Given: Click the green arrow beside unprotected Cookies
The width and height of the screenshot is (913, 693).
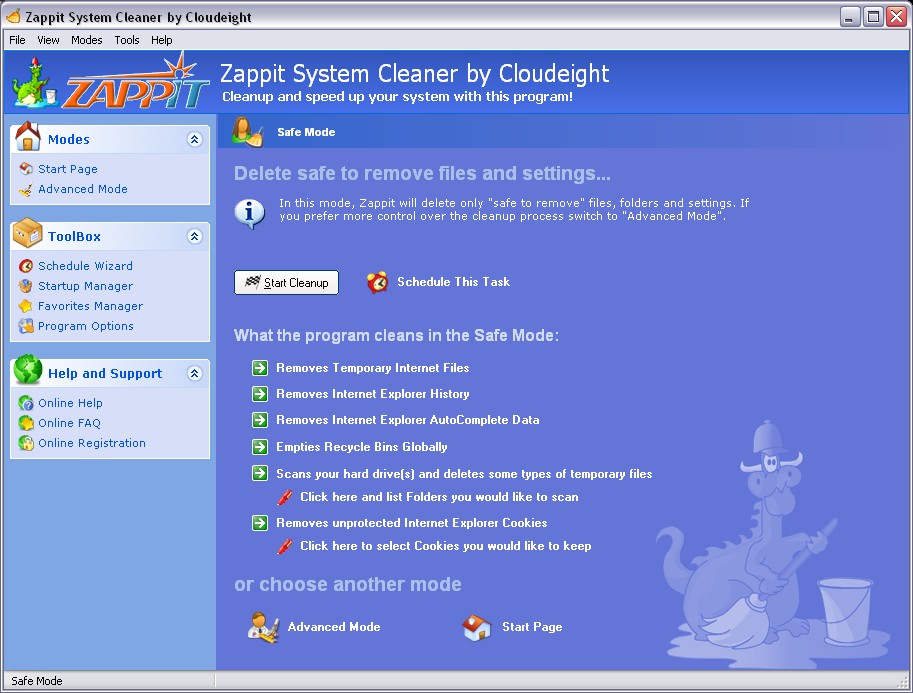Looking at the screenshot, I should click(260, 523).
